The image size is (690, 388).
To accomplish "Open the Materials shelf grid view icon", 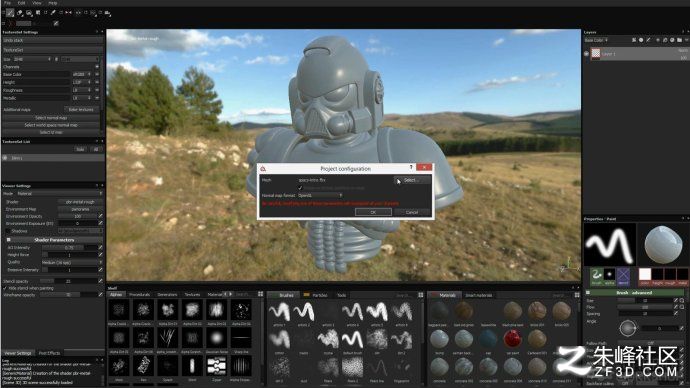I will [577, 295].
